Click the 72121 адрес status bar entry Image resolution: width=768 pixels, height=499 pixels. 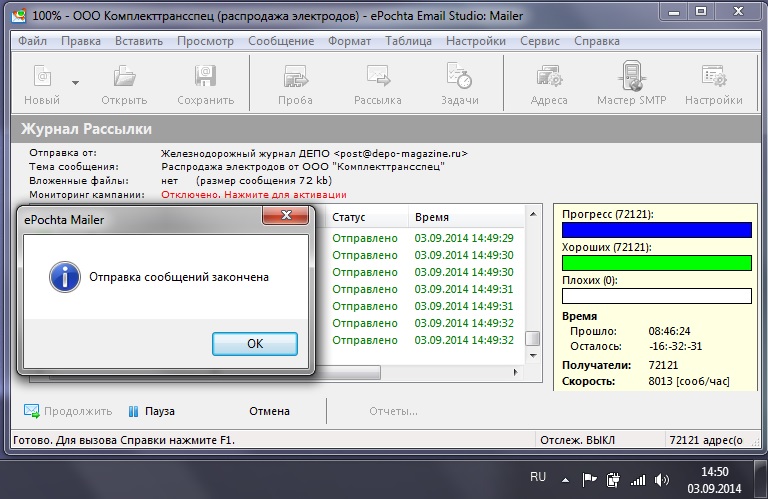(x=706, y=440)
